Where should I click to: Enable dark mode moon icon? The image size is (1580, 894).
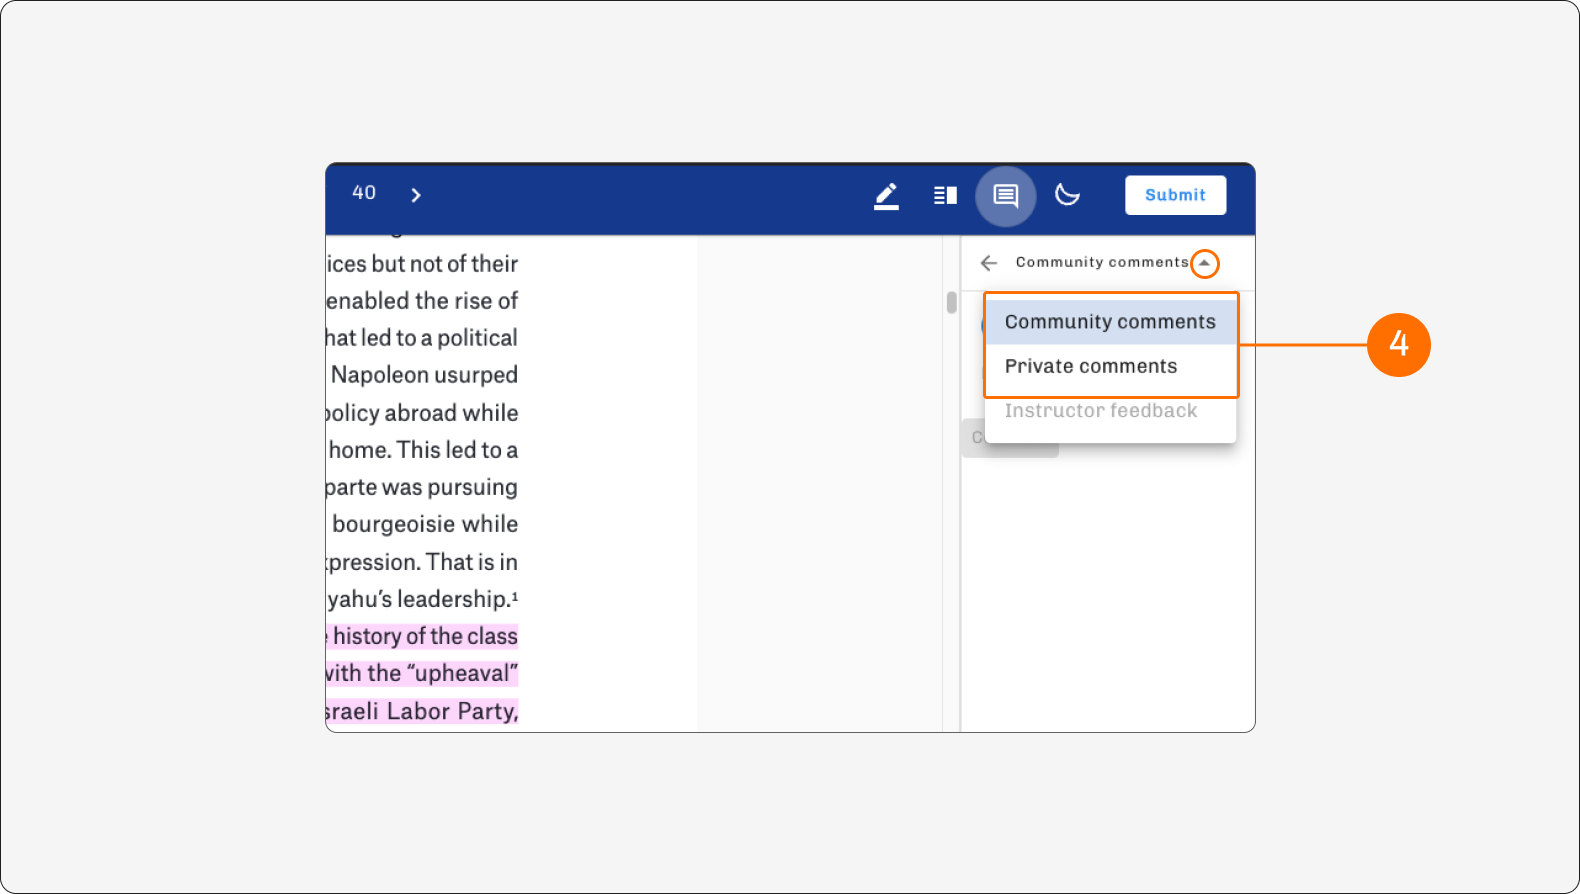pos(1067,194)
